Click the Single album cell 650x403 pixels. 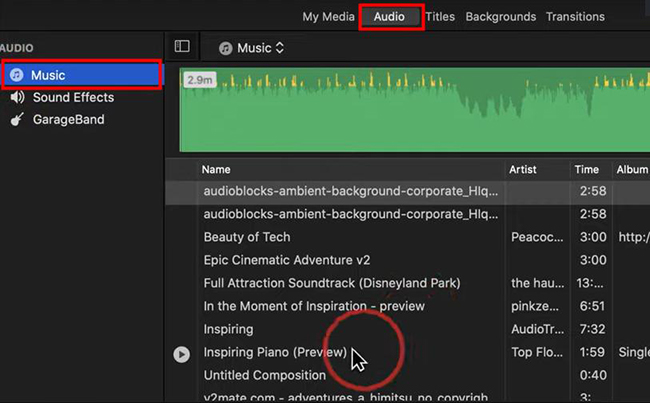634,352
